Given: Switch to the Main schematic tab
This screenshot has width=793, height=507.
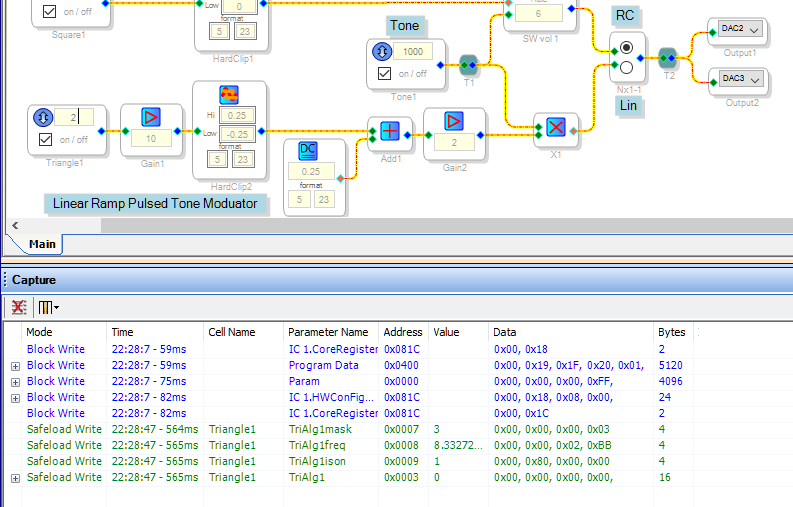Looking at the screenshot, I should [x=42, y=244].
